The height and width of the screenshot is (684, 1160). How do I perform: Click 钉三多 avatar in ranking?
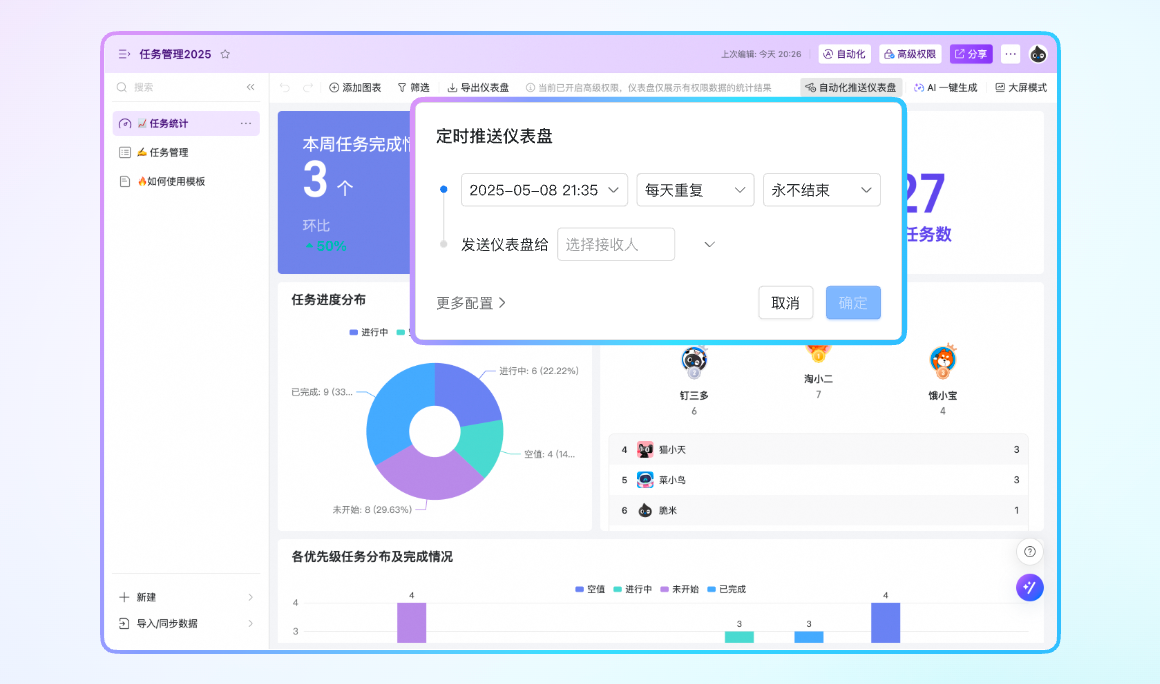[694, 360]
